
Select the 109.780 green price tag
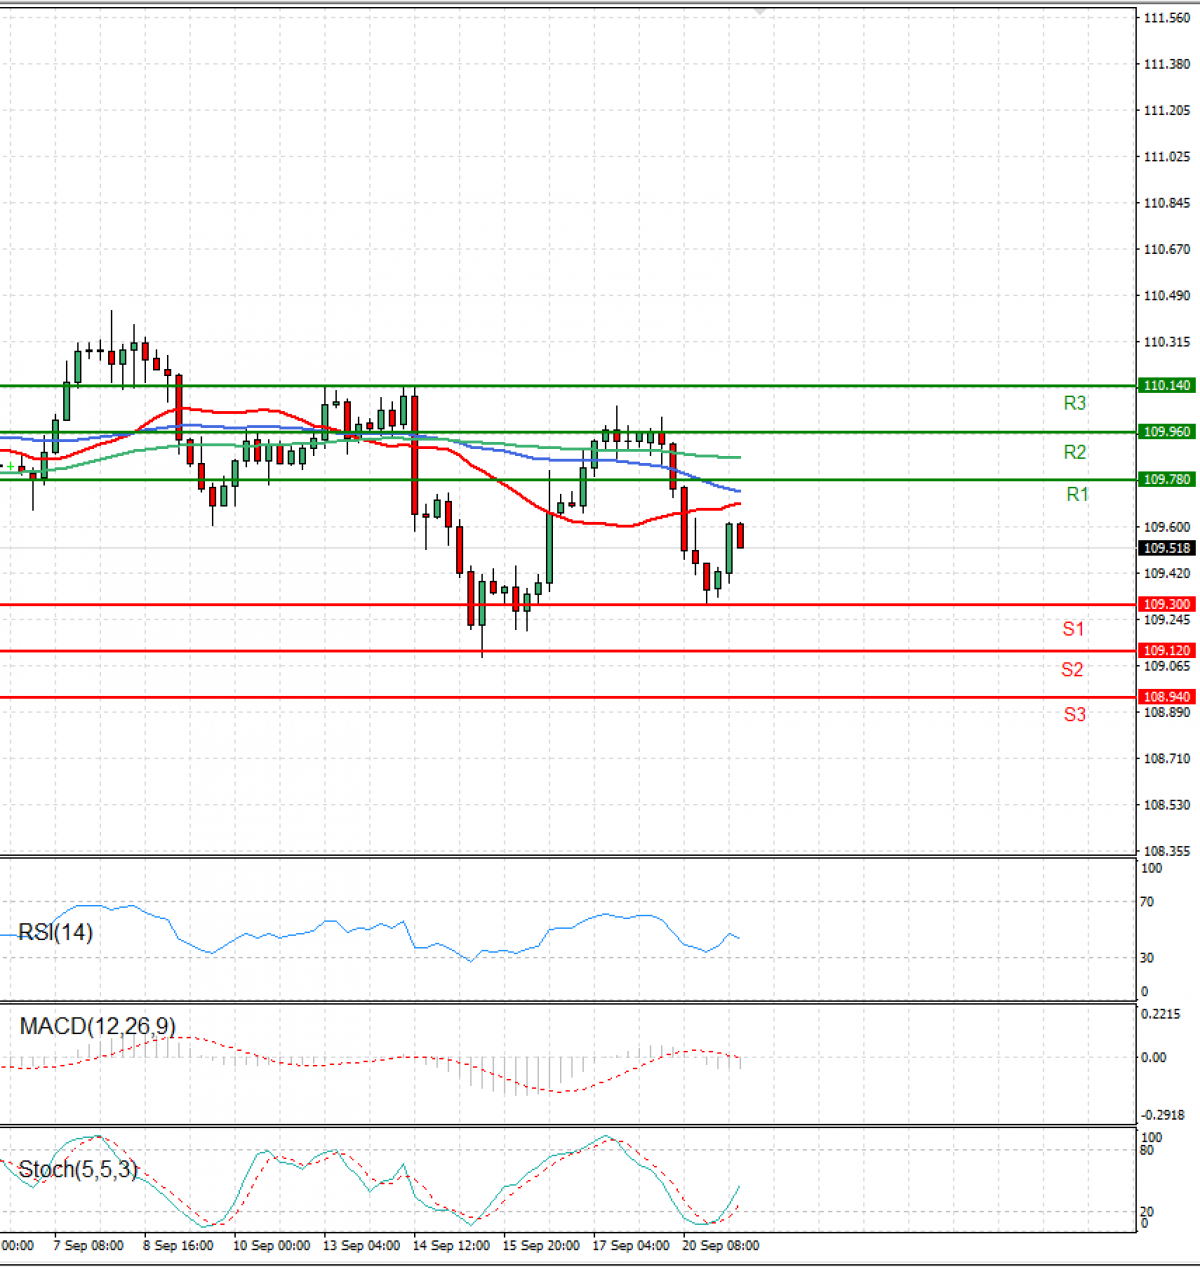pos(1167,480)
